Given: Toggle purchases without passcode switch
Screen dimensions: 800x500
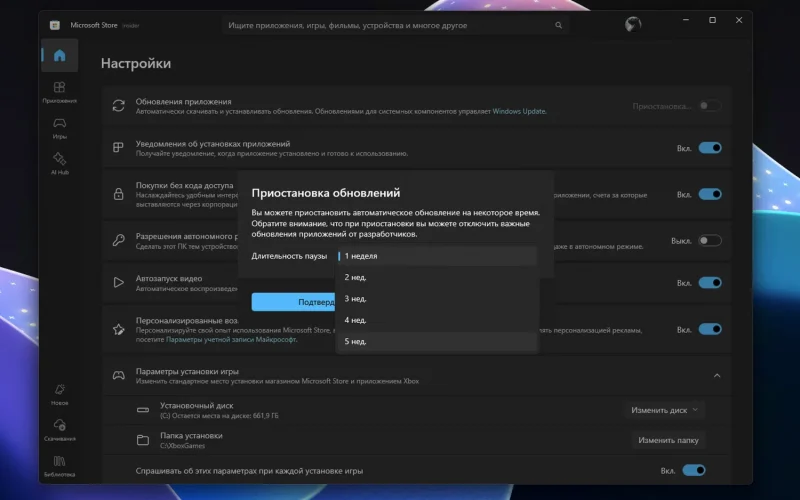Looking at the screenshot, I should pos(710,194).
